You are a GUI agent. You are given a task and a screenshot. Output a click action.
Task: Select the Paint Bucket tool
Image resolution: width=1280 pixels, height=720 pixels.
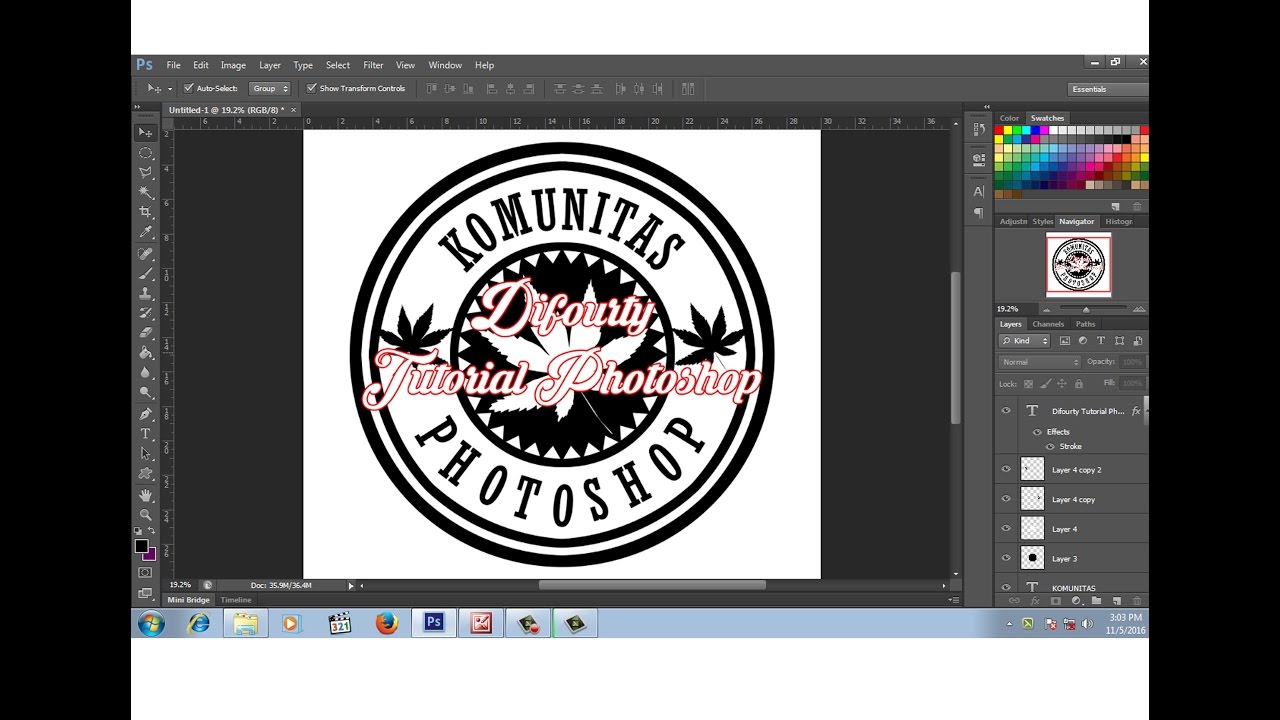[146, 353]
